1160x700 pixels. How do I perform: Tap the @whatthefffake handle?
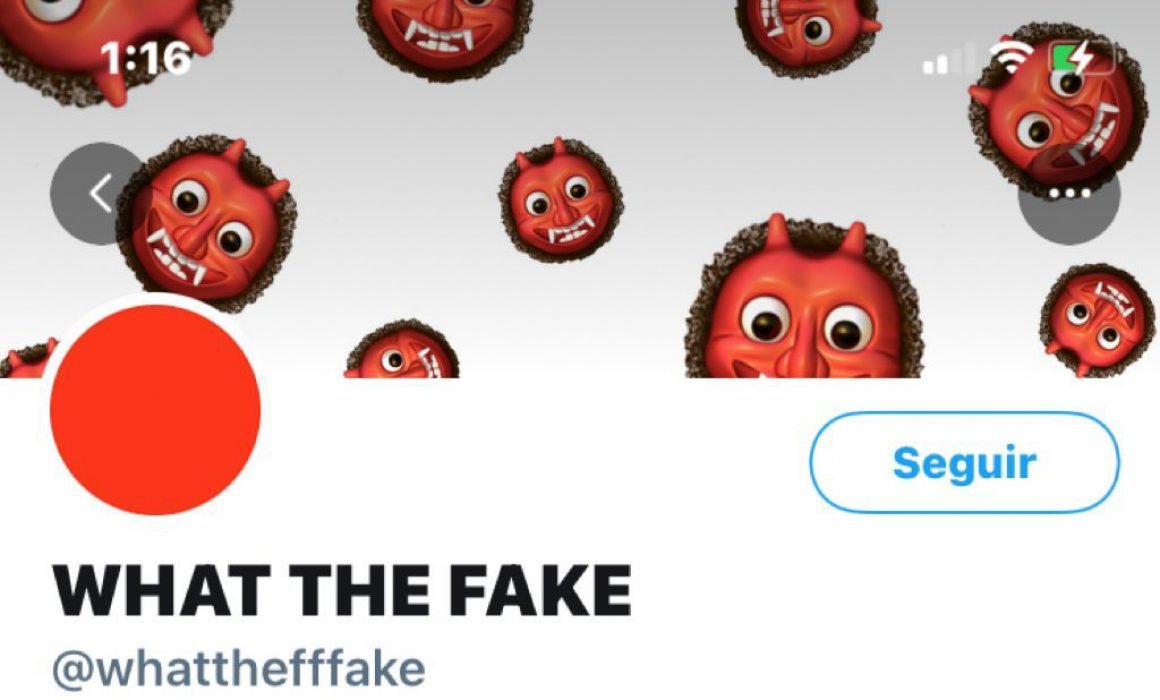tap(238, 668)
